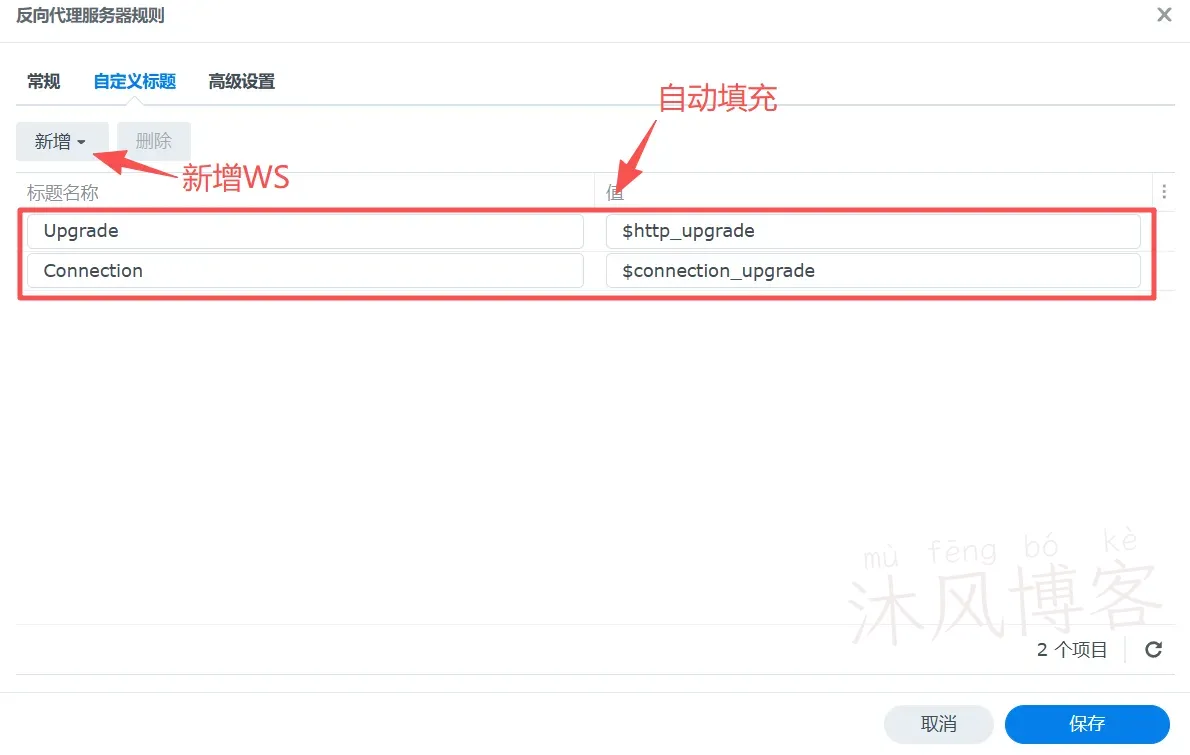Click the Connection header name field

tap(305, 271)
